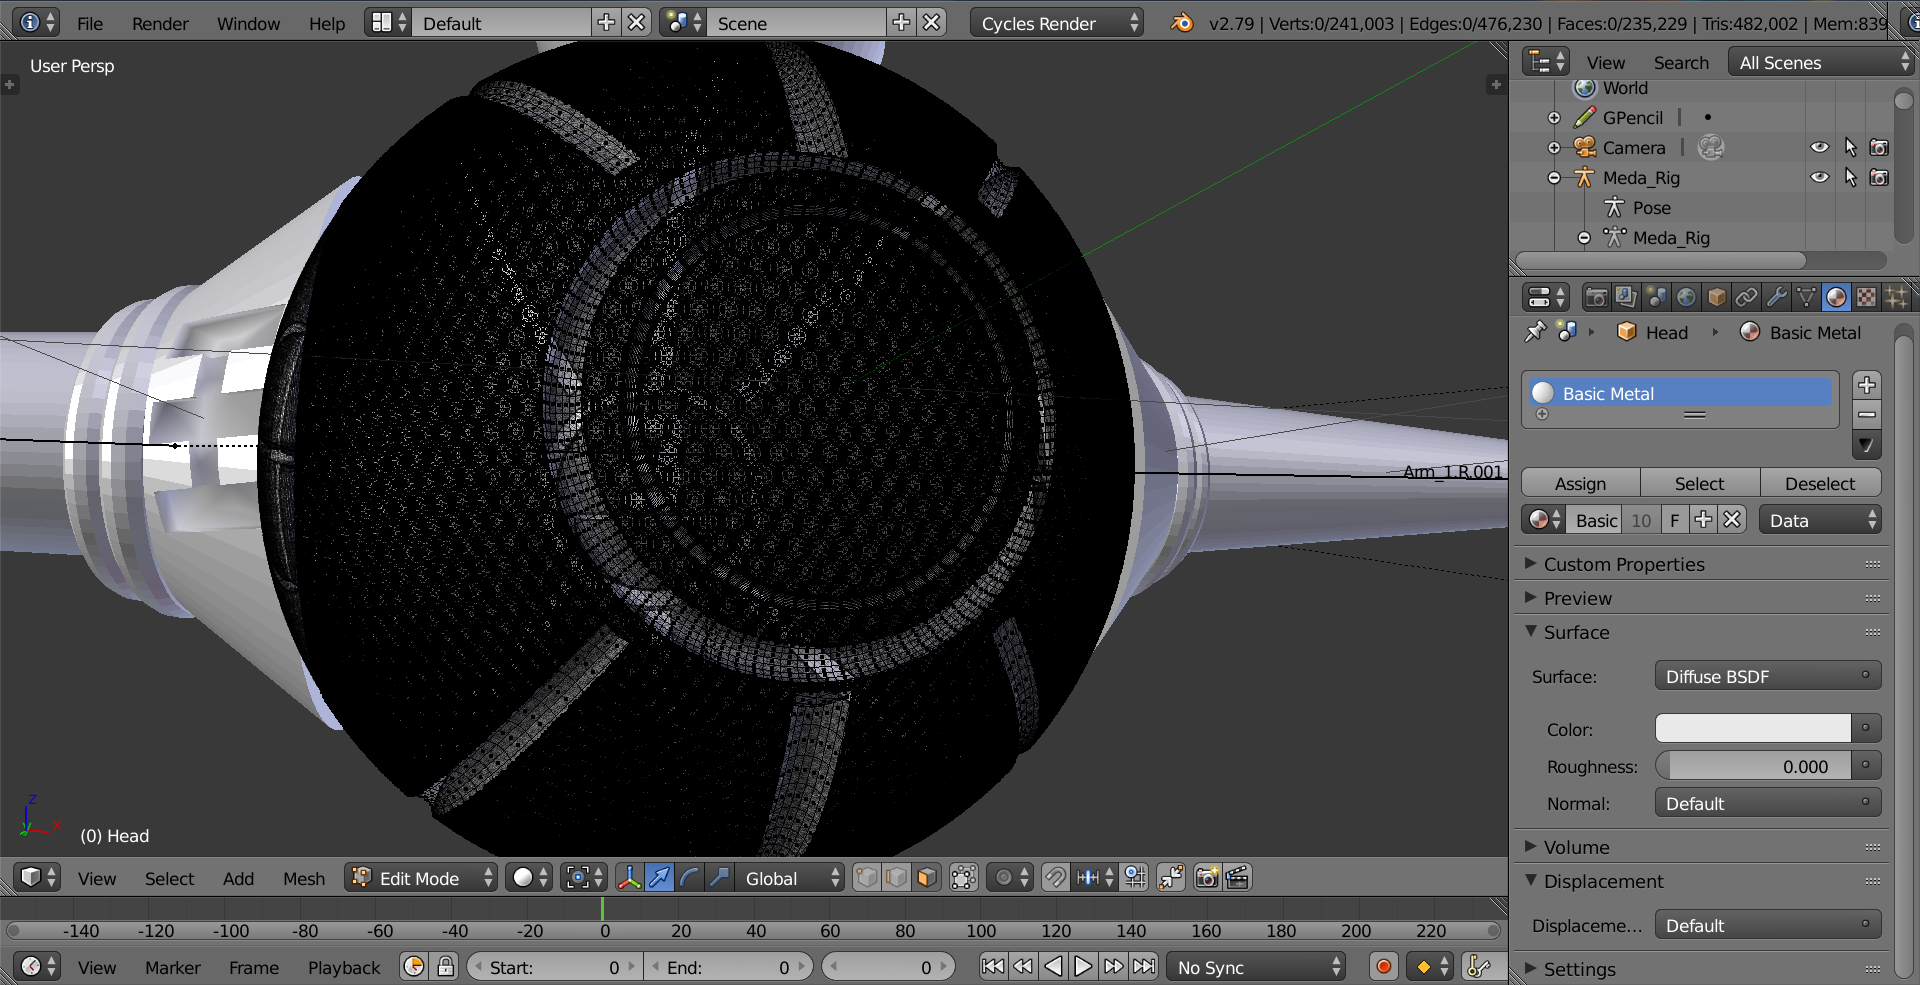Image resolution: width=1920 pixels, height=985 pixels.
Task: Click the Deselect material button
Action: (x=1820, y=483)
